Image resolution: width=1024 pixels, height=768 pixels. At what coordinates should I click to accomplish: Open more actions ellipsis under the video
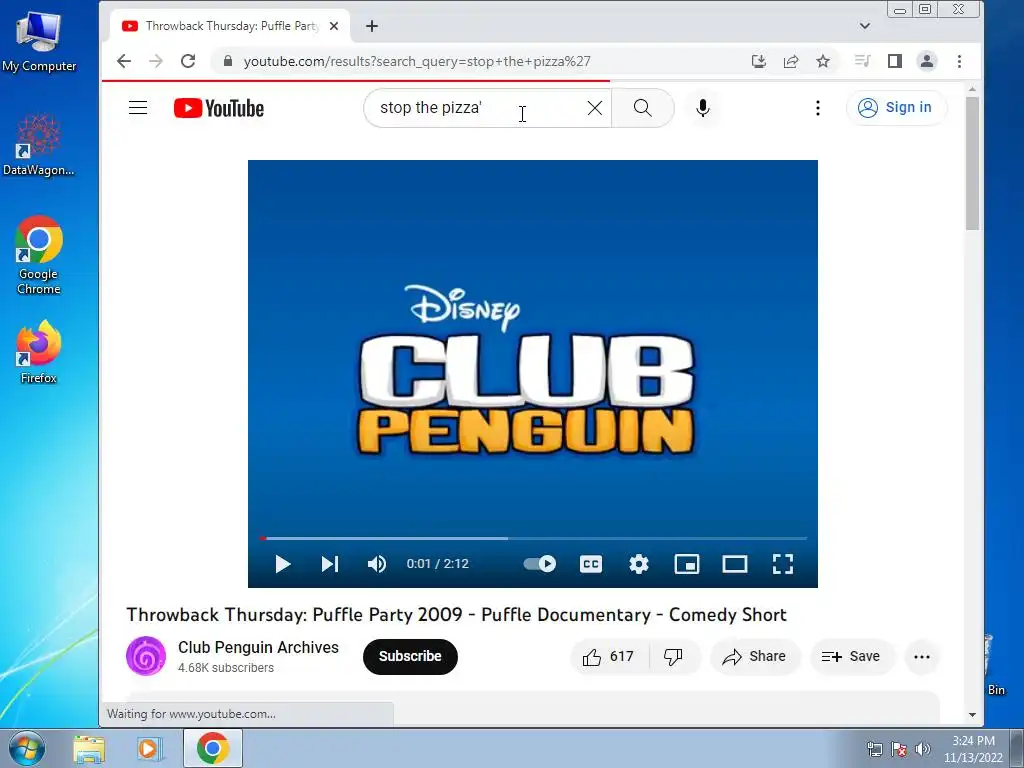click(x=921, y=657)
